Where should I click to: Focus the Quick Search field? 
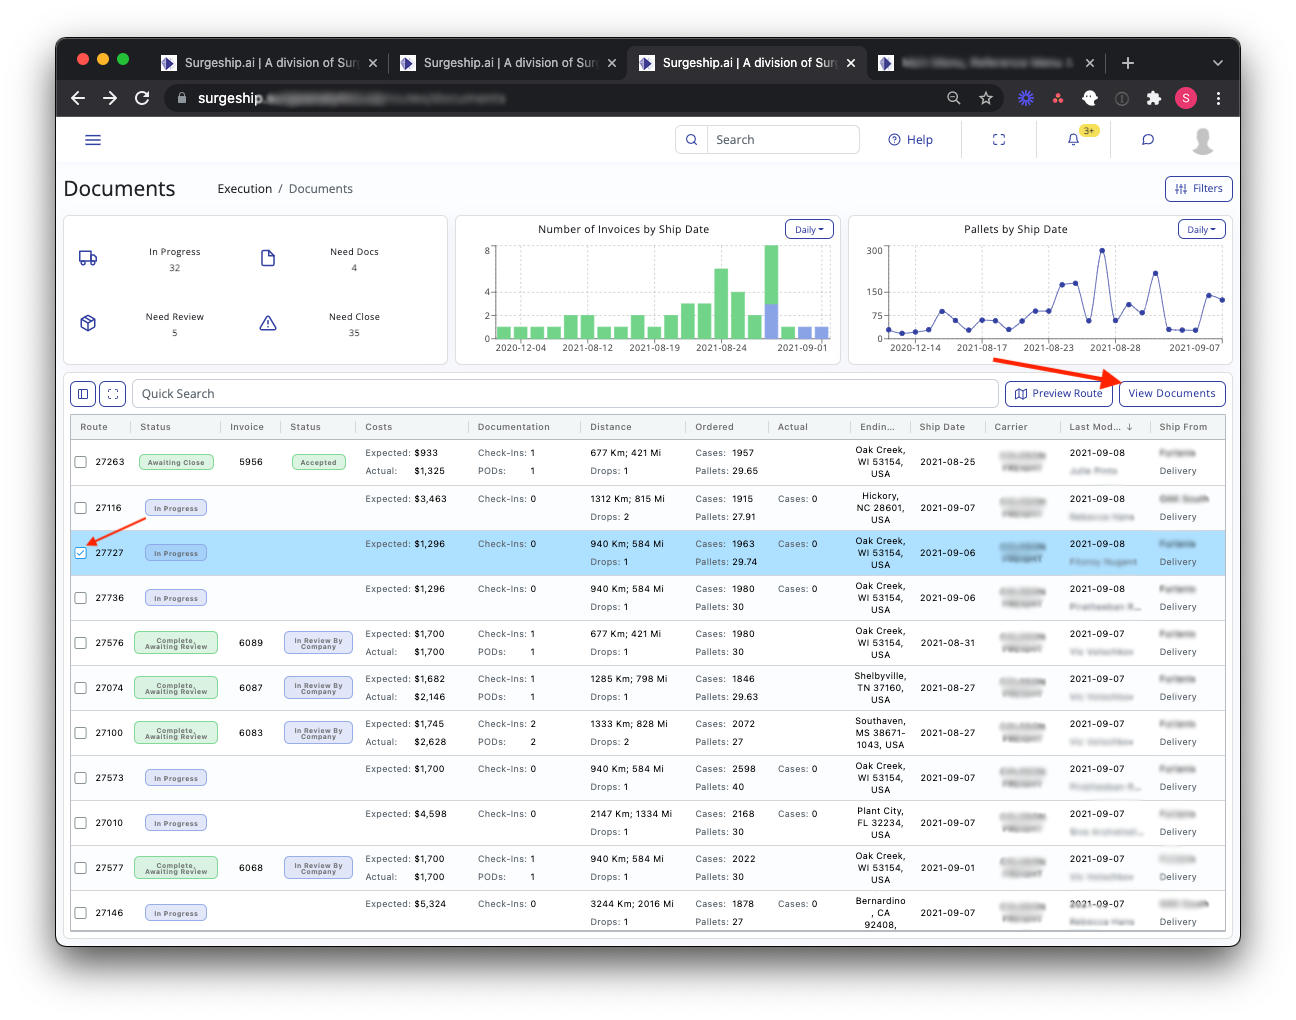(x=565, y=394)
